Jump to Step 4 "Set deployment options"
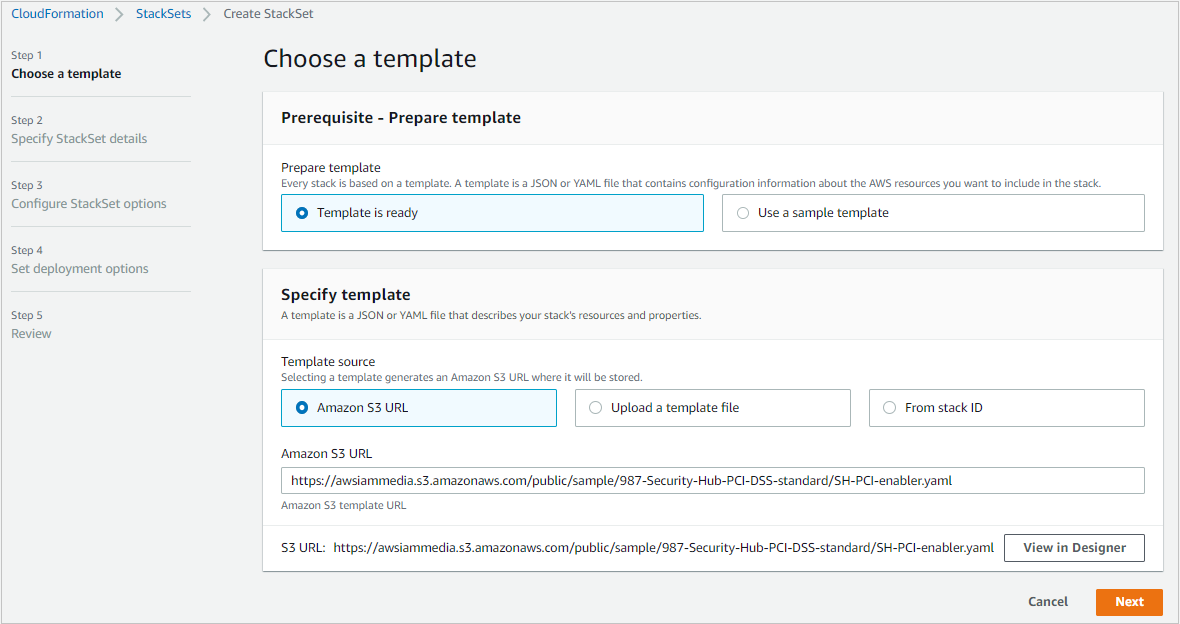Image resolution: width=1180 pixels, height=624 pixels. [78, 268]
